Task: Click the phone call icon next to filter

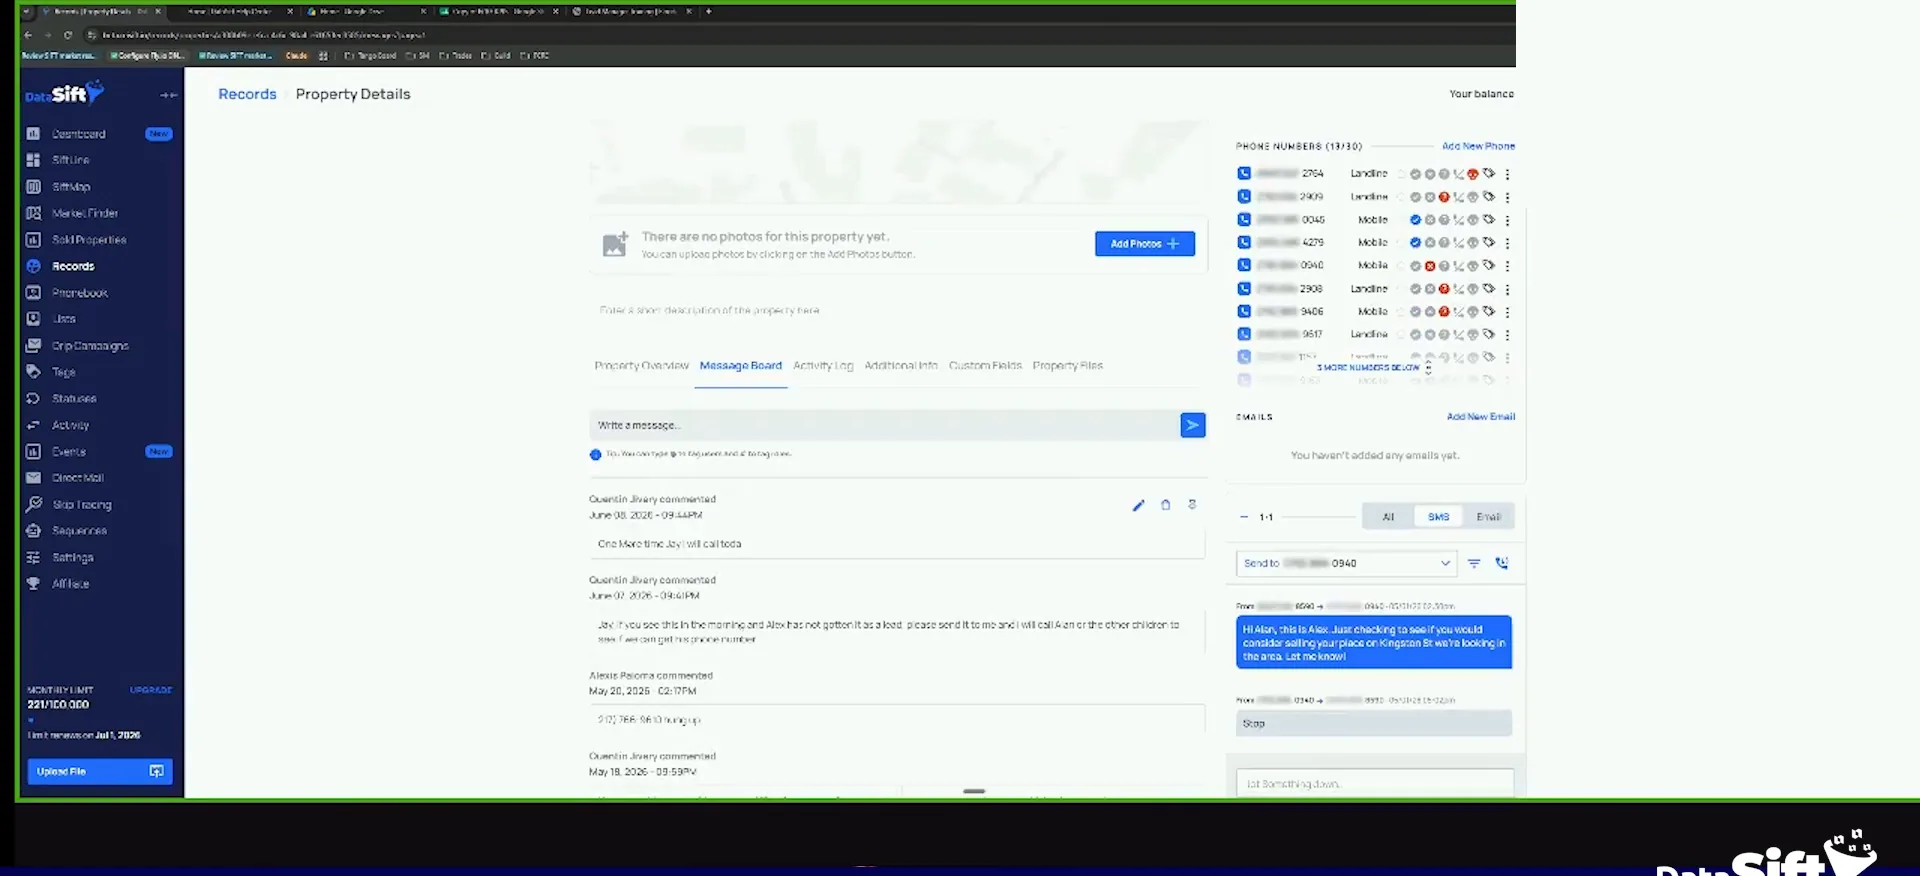Action: tap(1501, 563)
